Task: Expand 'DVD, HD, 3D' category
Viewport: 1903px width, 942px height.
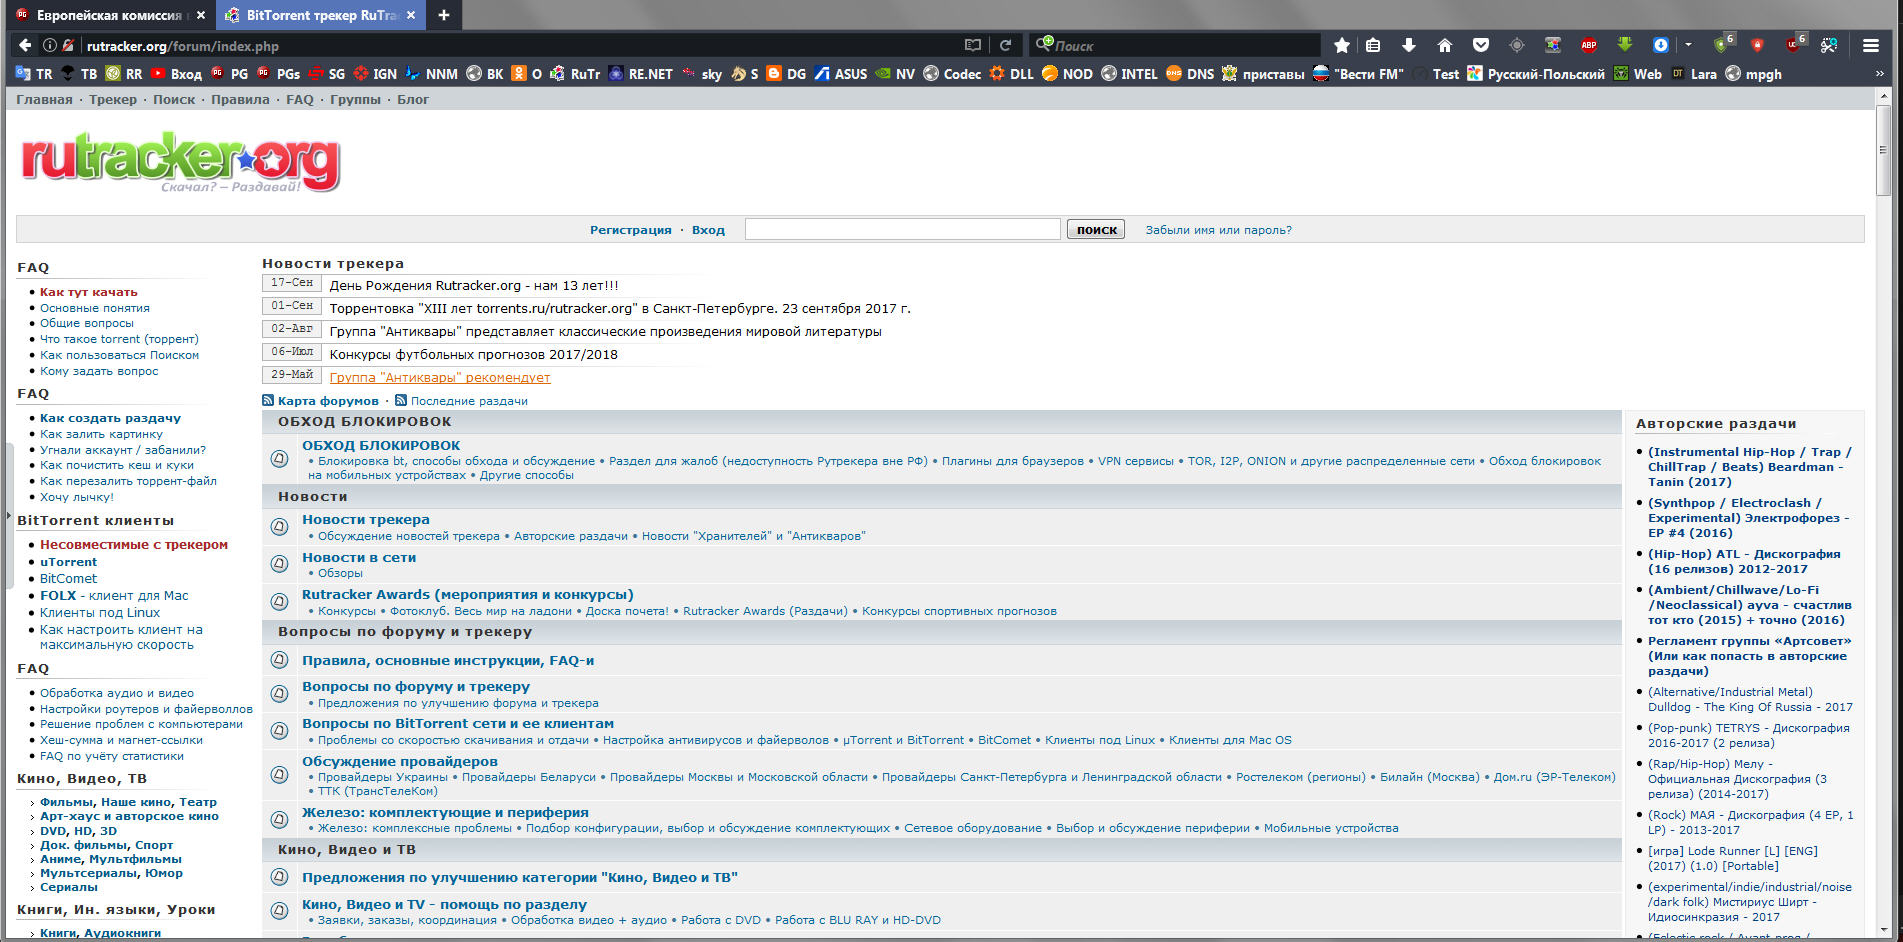Action: (78, 831)
